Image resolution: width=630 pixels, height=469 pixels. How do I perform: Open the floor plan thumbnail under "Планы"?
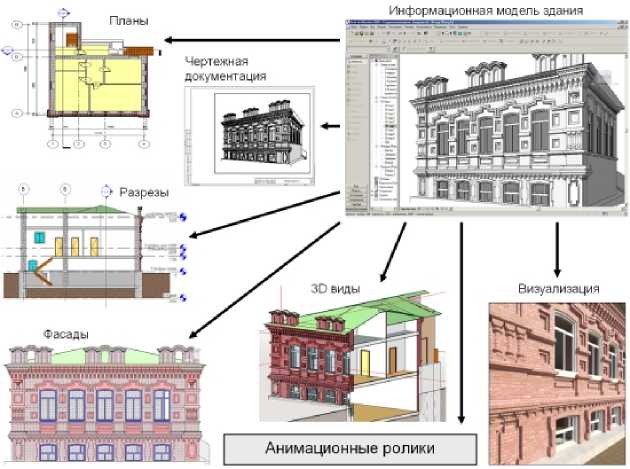pyautogui.click(x=82, y=80)
